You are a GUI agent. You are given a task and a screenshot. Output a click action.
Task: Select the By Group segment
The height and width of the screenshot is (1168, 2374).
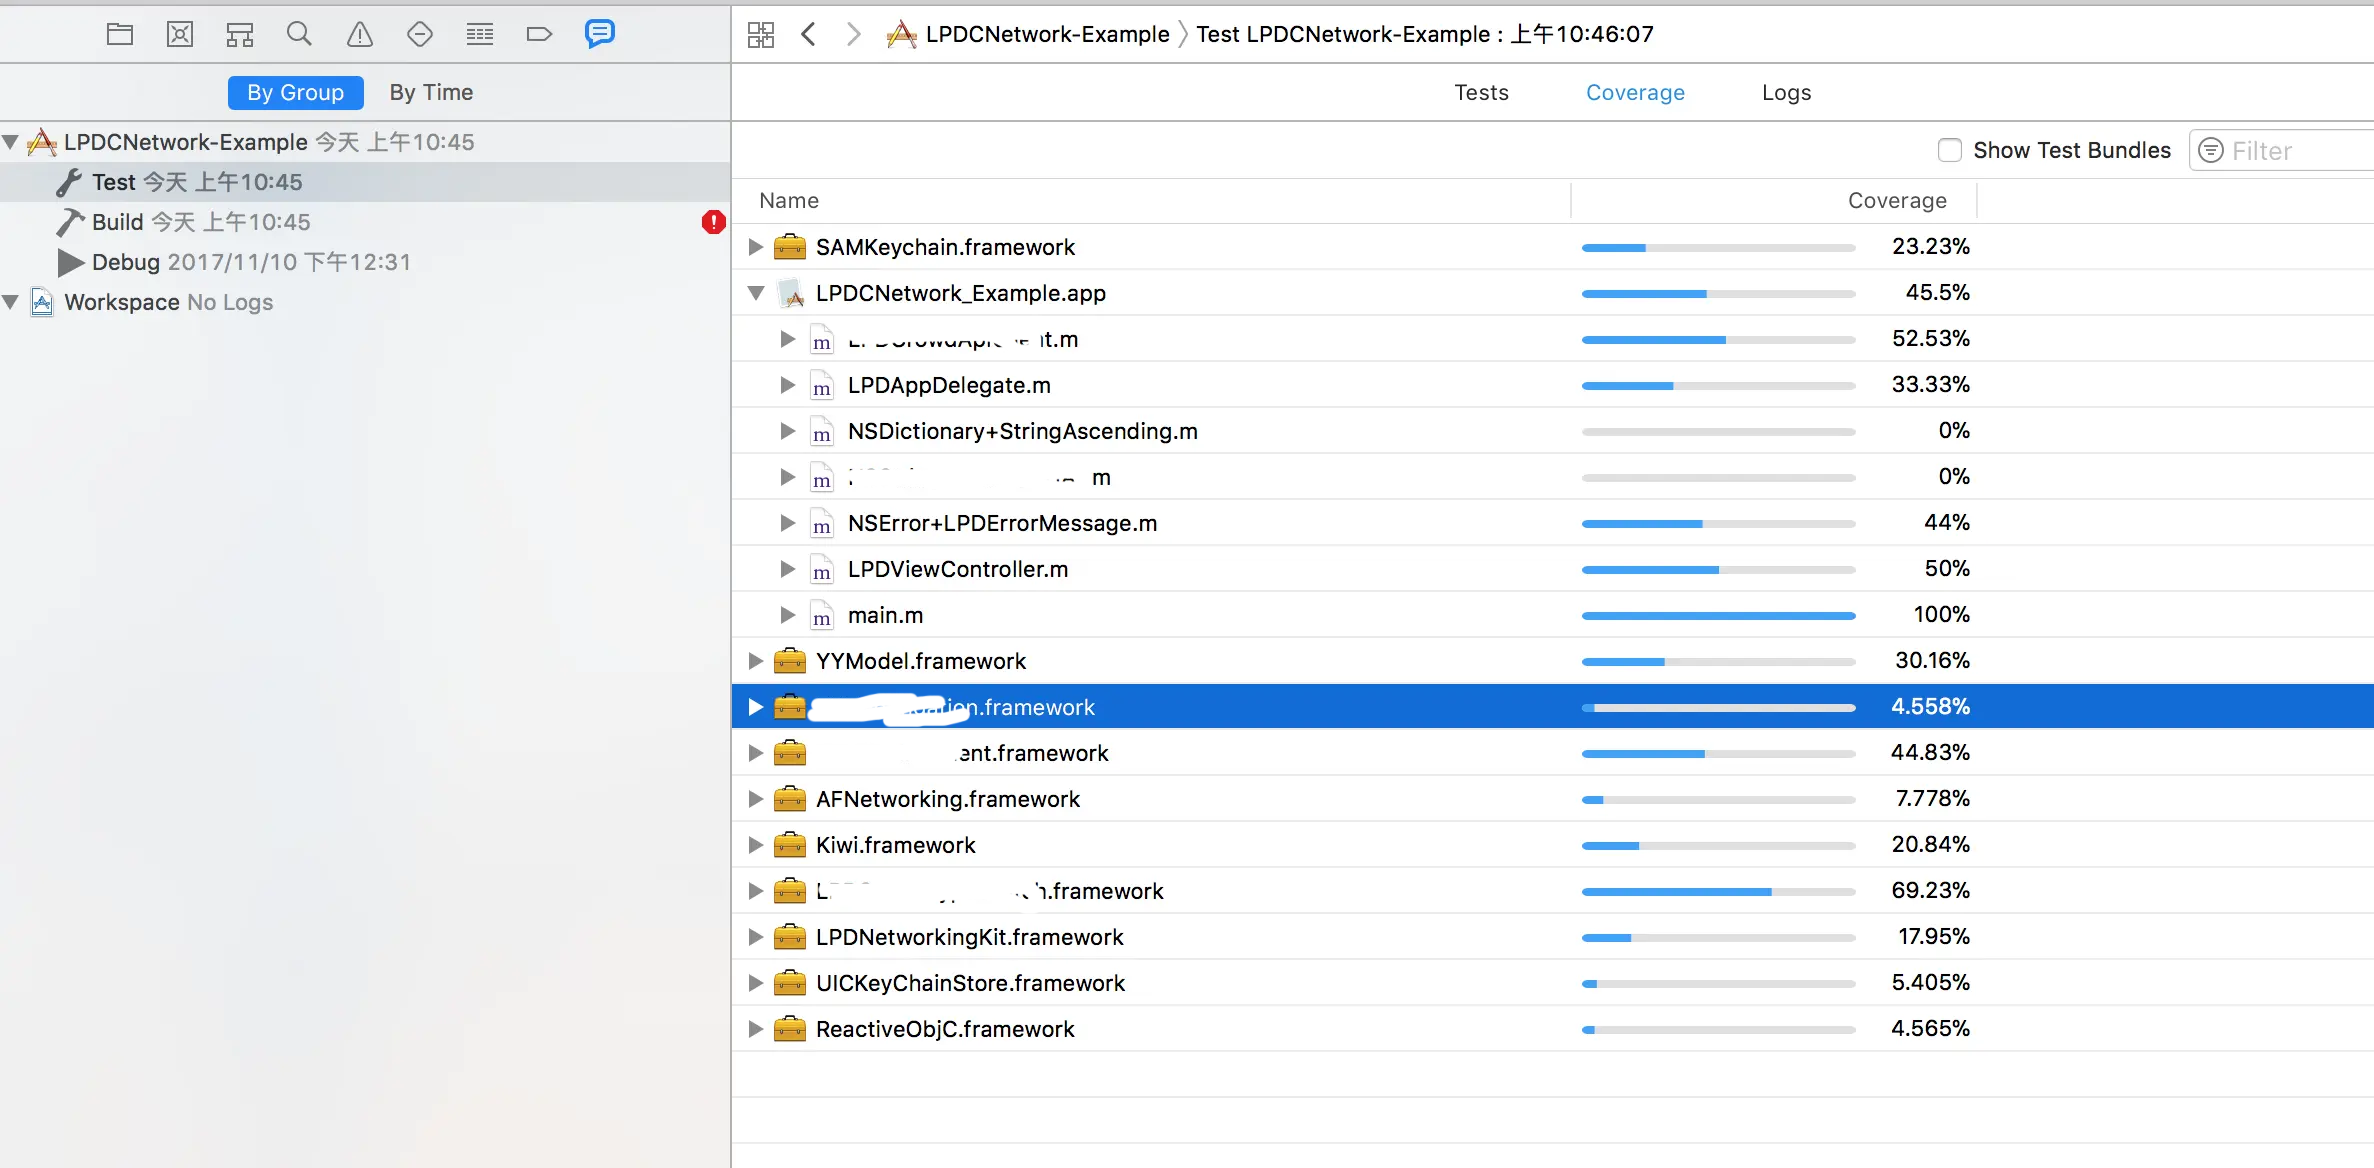[295, 93]
